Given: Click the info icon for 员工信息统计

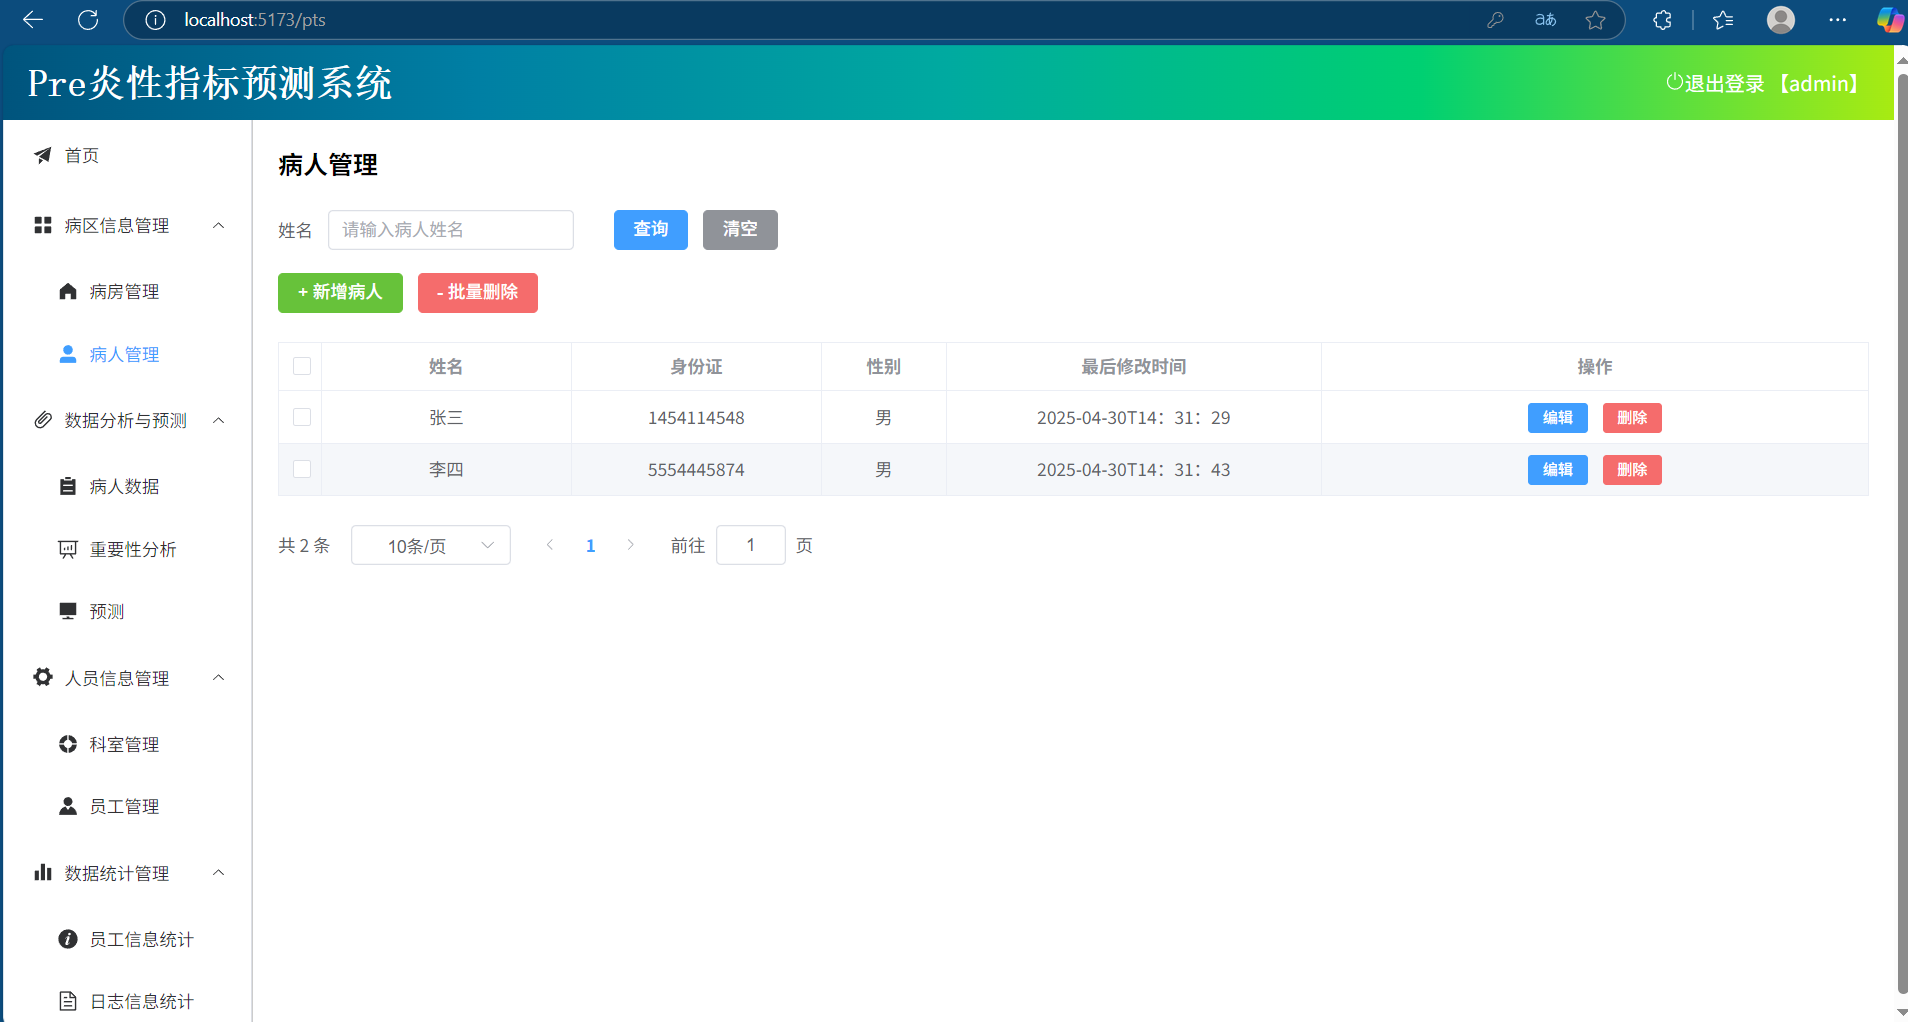Looking at the screenshot, I should click(68, 939).
